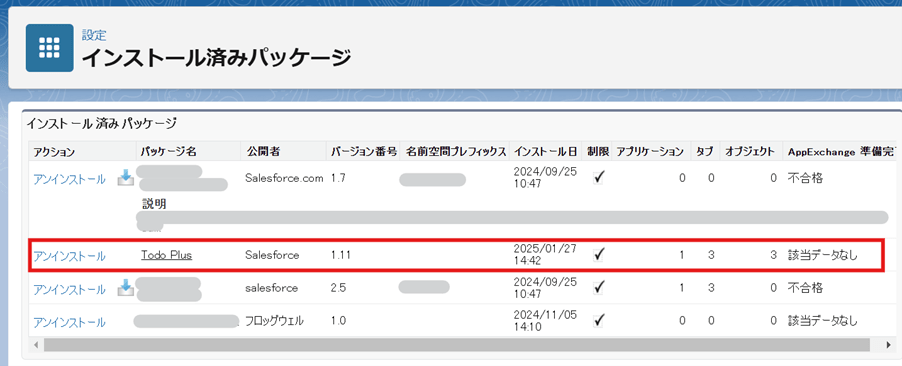Screen dimensions: 902x366
Task: Click version cell 2.5
Action: click(338, 288)
